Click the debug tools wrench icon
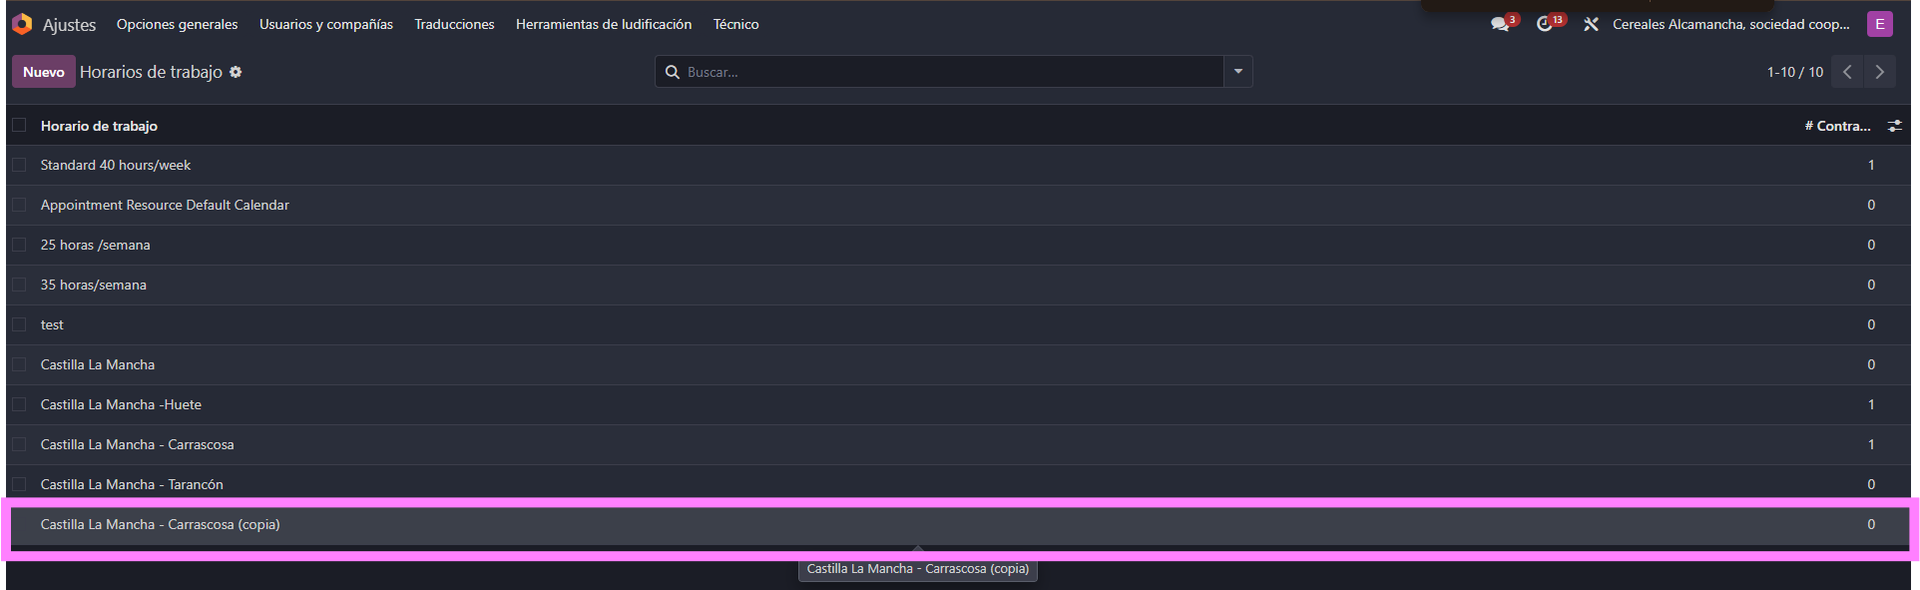The height and width of the screenshot is (590, 1920). click(1590, 24)
